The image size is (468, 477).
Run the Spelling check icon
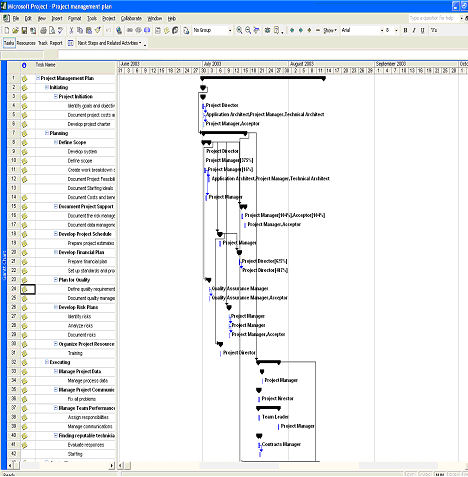[x=60, y=30]
